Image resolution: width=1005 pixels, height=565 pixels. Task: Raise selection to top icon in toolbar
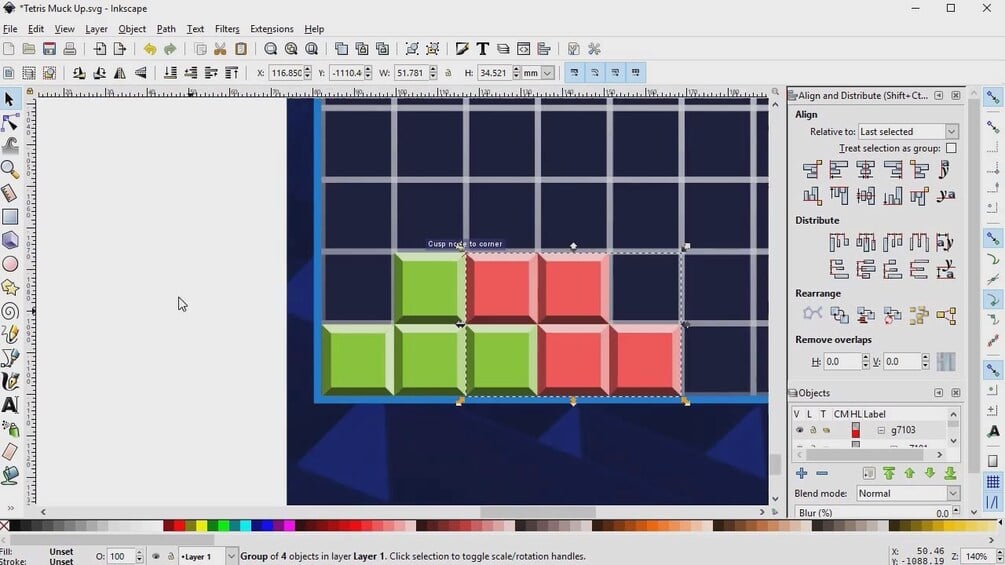[231, 73]
